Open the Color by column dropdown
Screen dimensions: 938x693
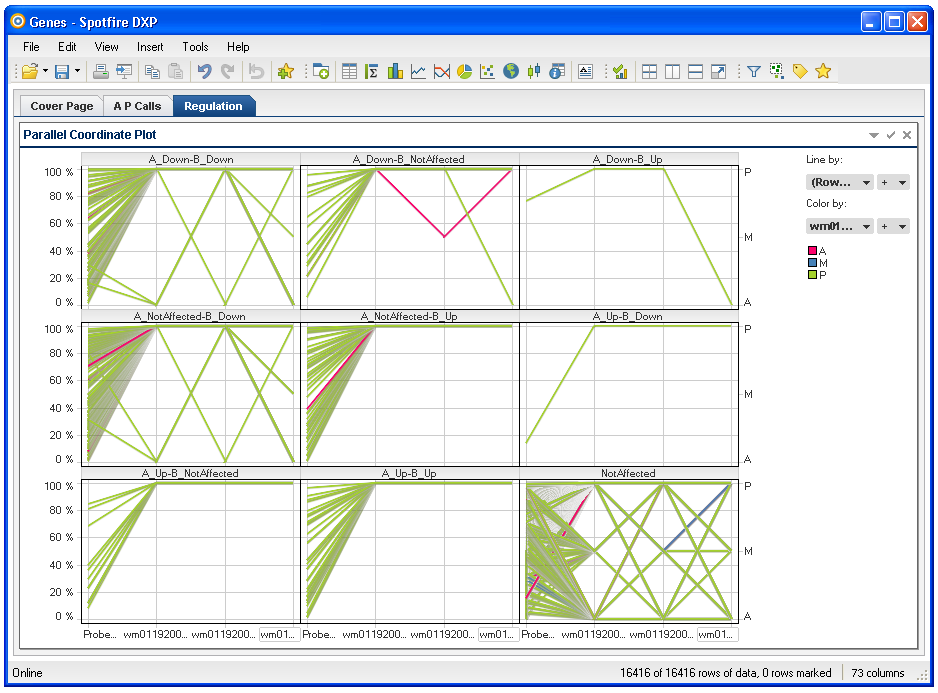pyautogui.click(x=839, y=227)
